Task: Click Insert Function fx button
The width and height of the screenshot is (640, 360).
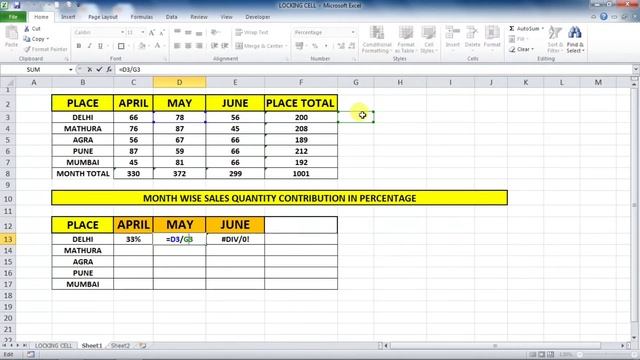Action: (x=109, y=70)
